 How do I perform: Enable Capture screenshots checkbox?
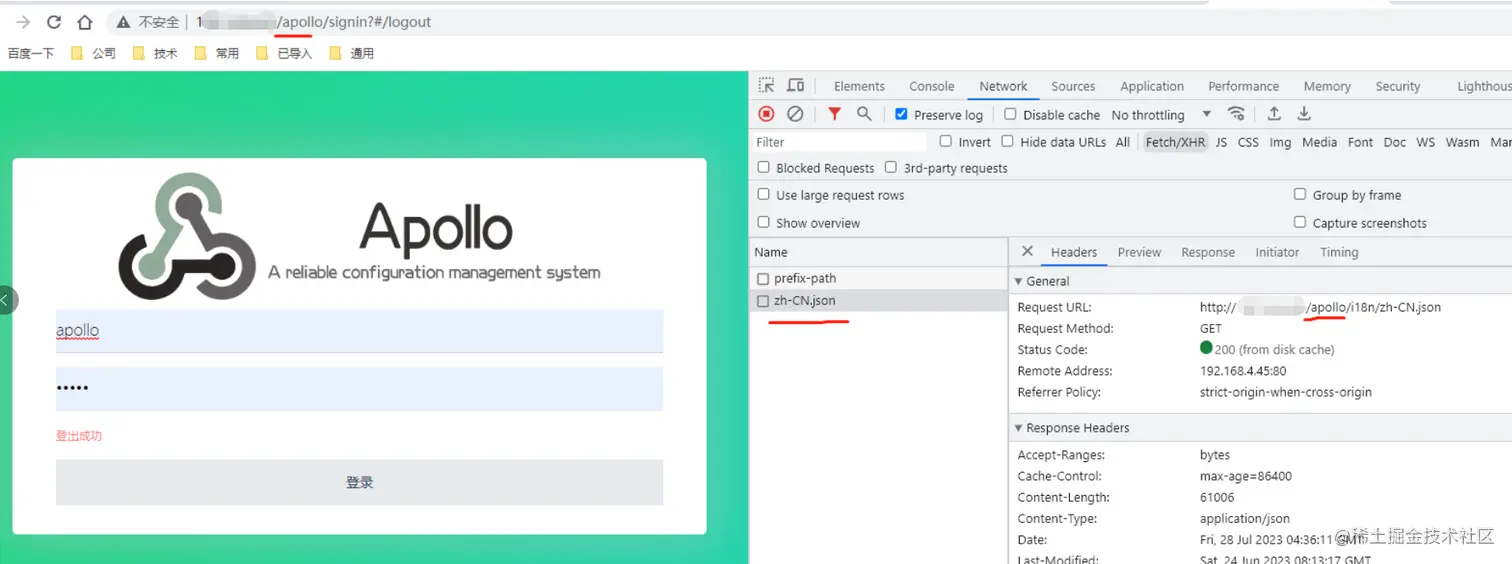(x=1300, y=222)
